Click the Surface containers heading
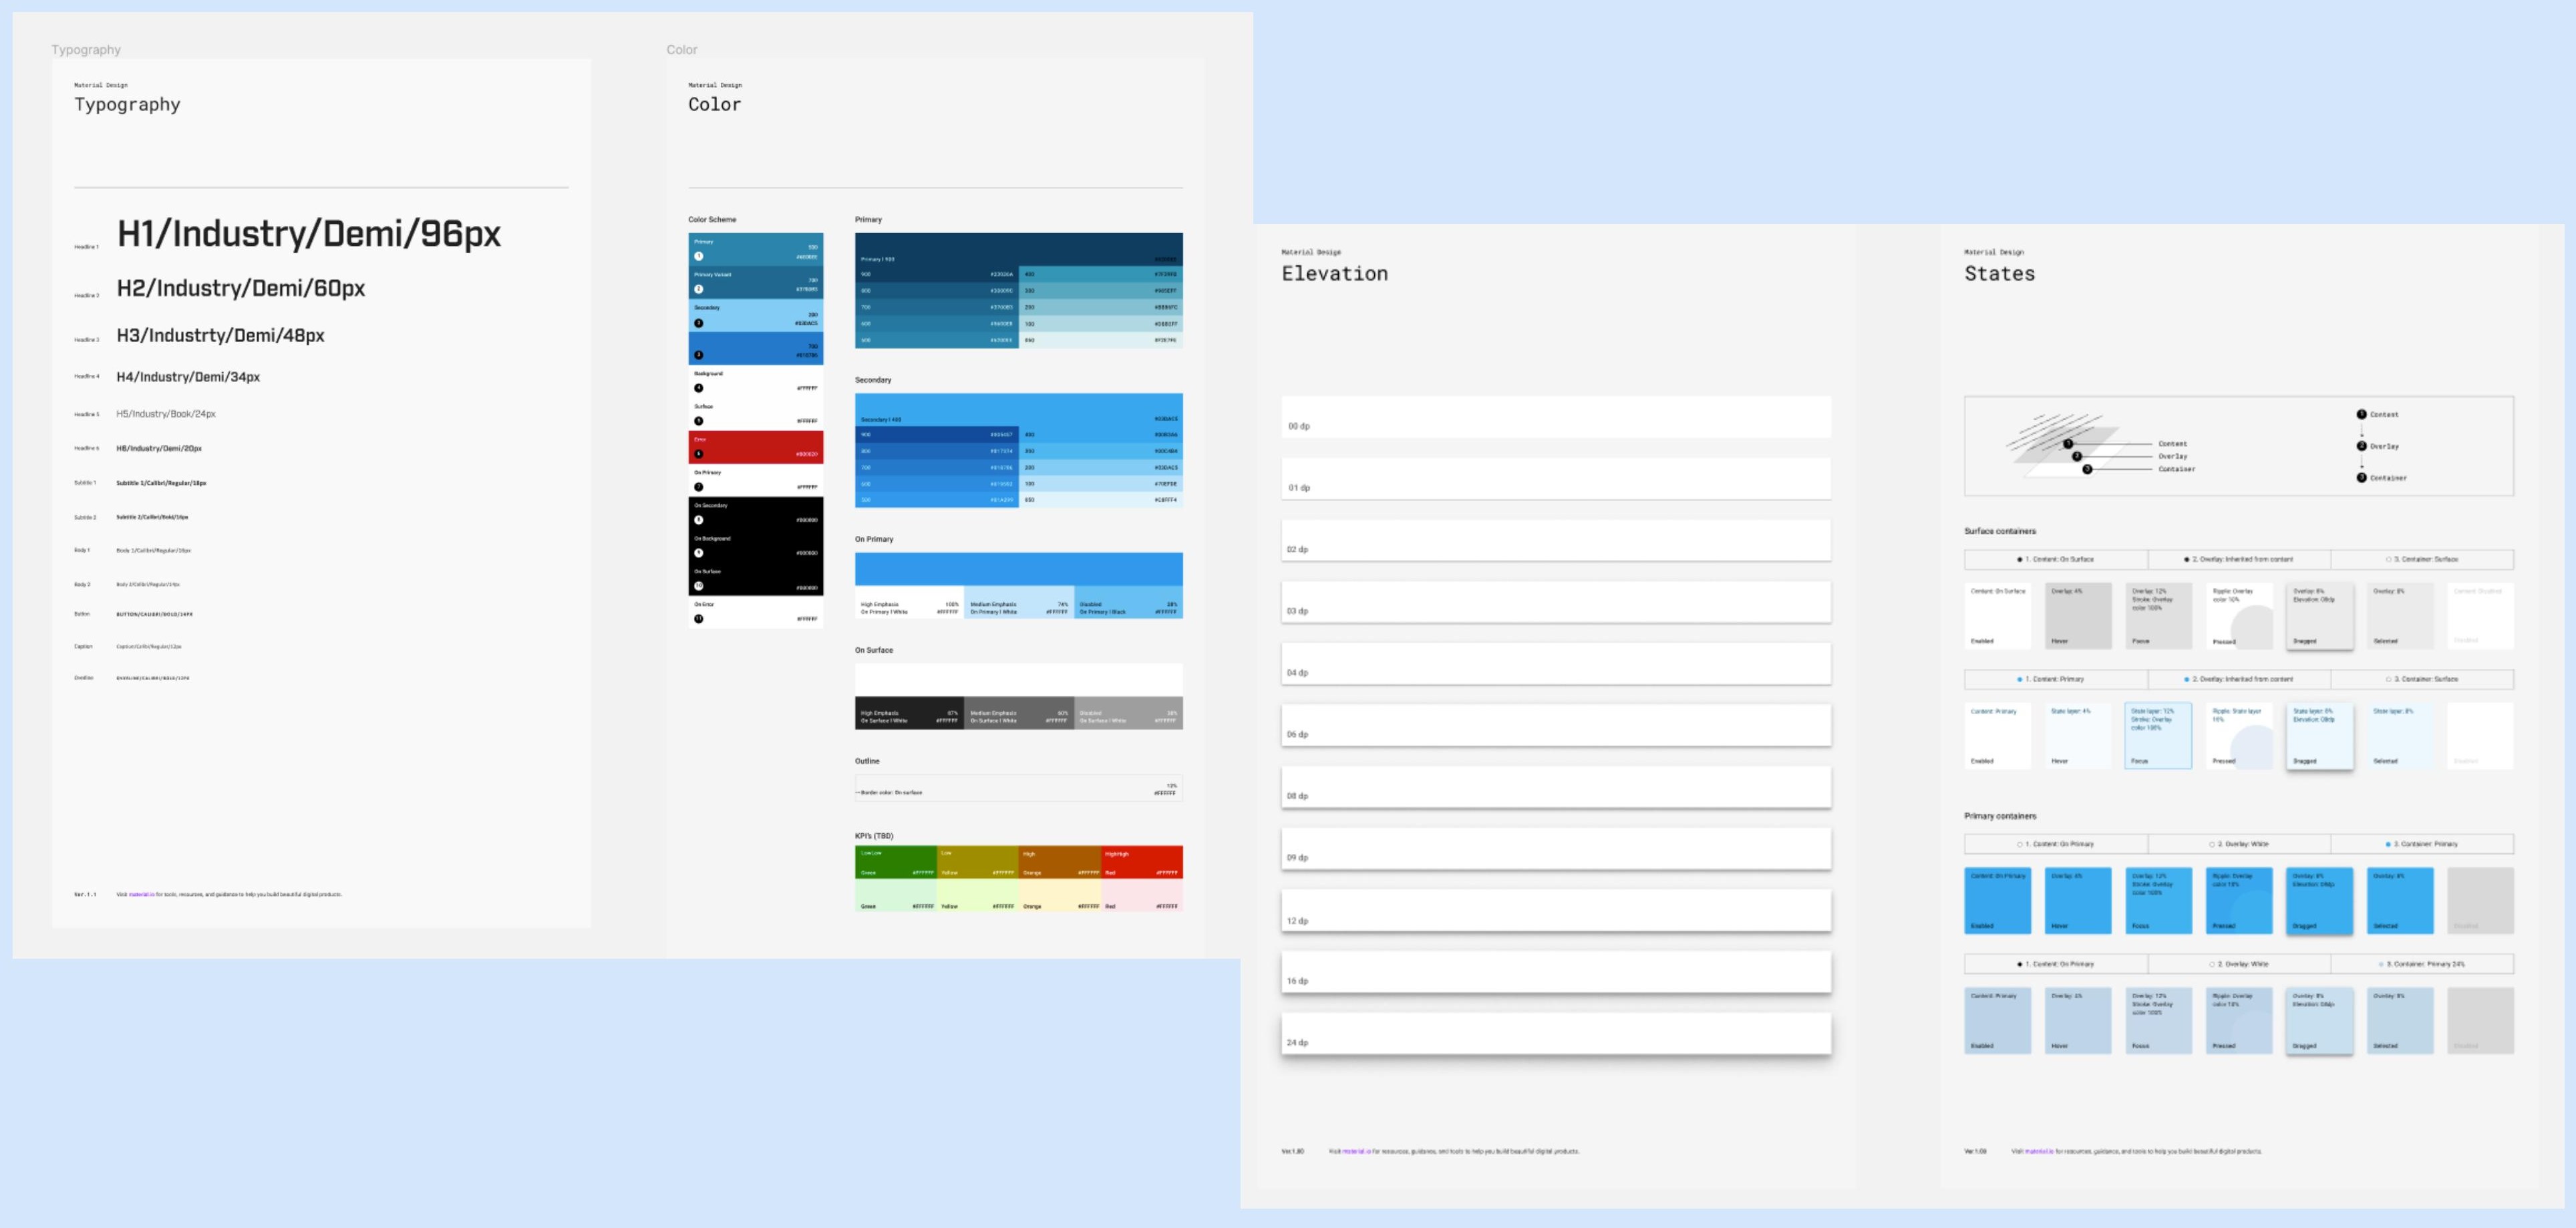The image size is (2576, 1228). pos(2000,531)
